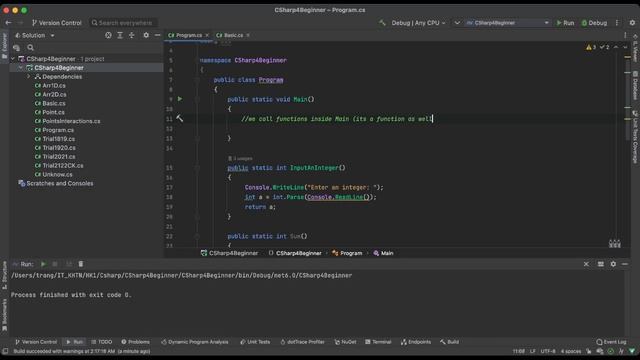Open IDE settings gear at top right
This screenshot has width=640, height=360.
tap(632, 23)
